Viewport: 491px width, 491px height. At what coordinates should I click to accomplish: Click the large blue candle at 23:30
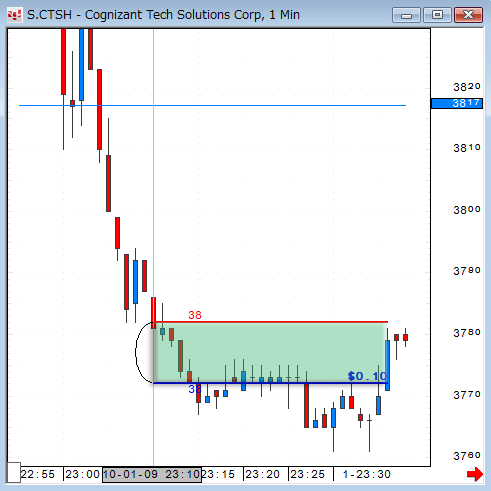pyautogui.click(x=387, y=365)
